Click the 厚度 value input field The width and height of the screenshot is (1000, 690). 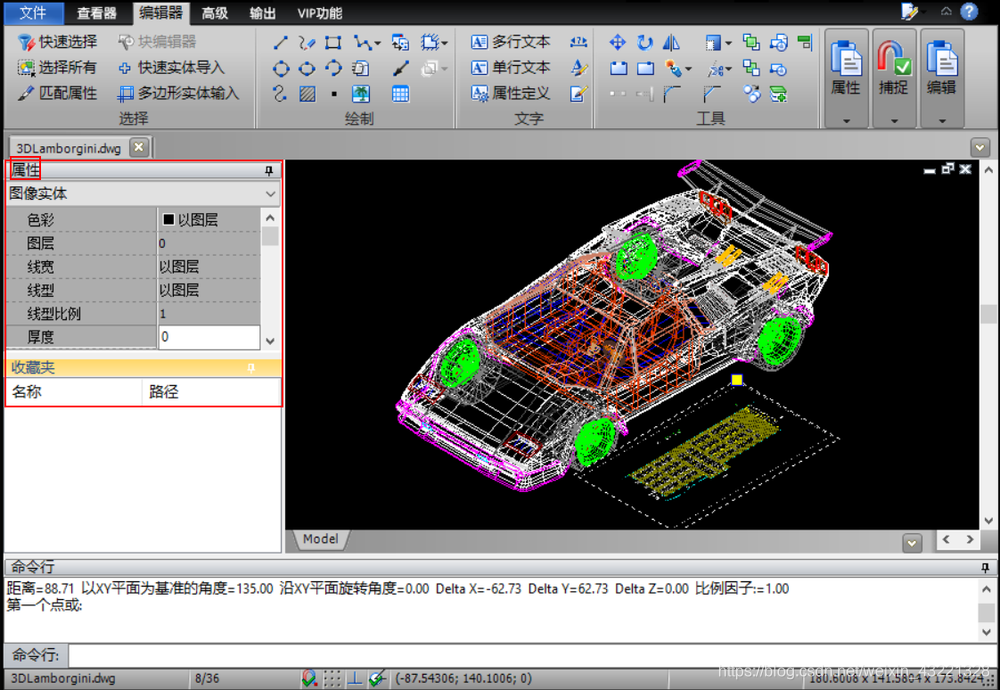(x=209, y=337)
